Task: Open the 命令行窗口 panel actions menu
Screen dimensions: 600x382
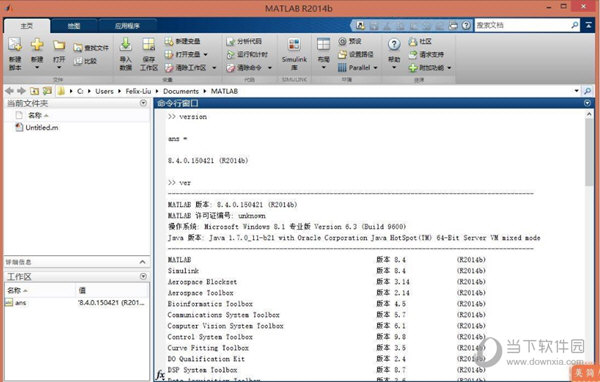Action: point(588,103)
